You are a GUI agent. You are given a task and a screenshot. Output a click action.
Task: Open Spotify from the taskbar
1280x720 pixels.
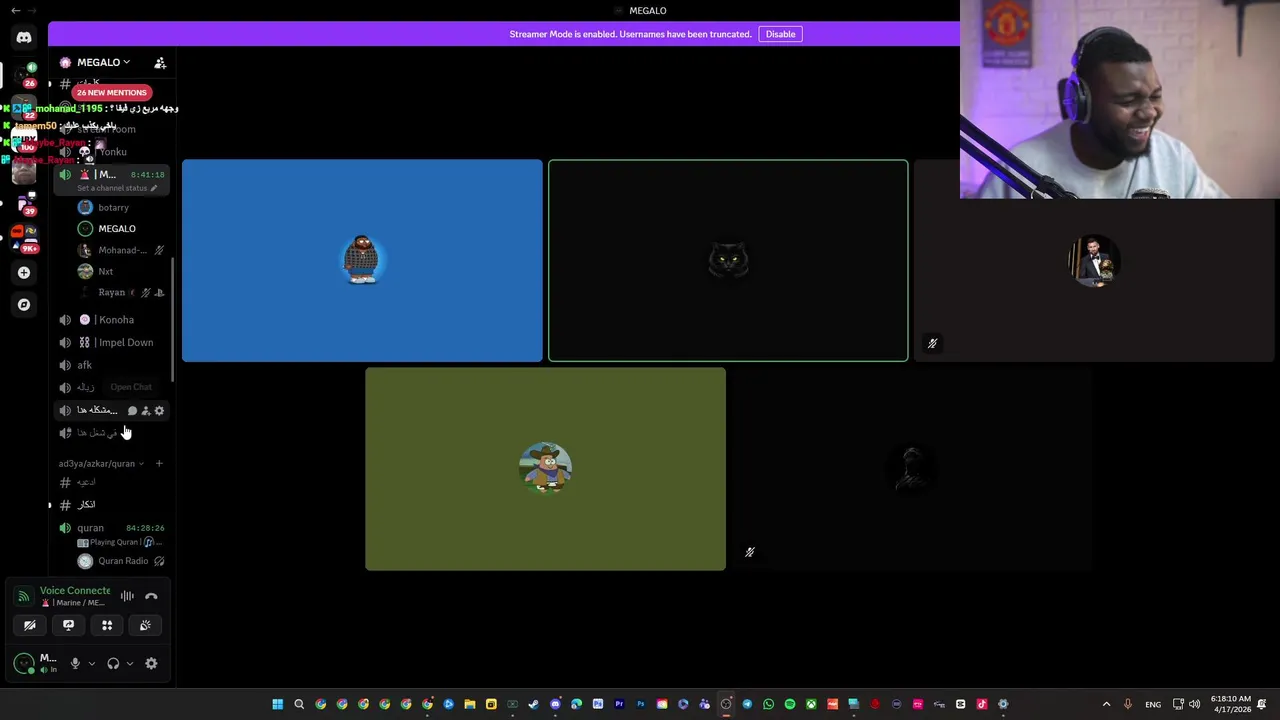point(790,704)
